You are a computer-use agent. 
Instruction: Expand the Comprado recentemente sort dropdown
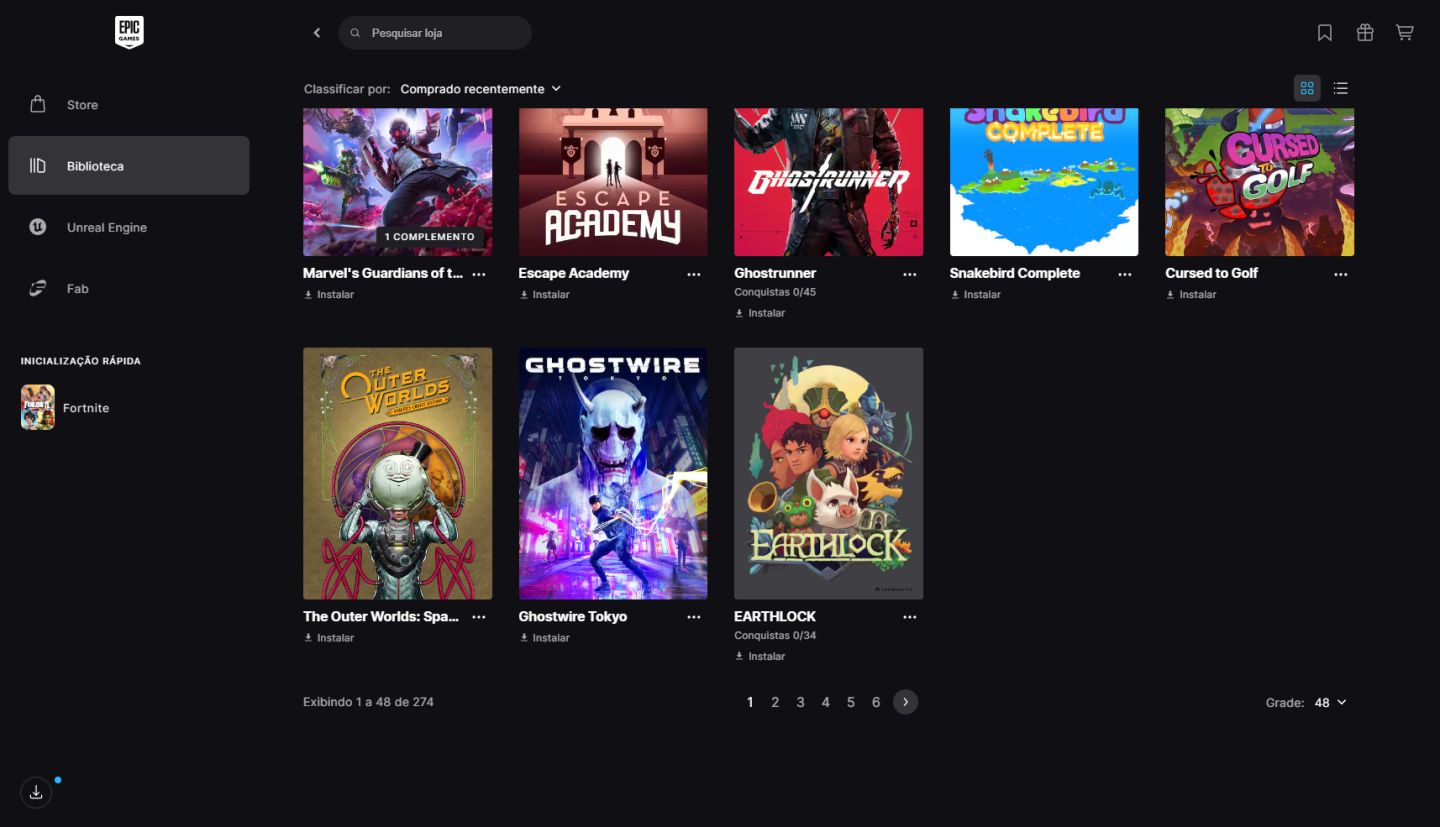coord(481,89)
